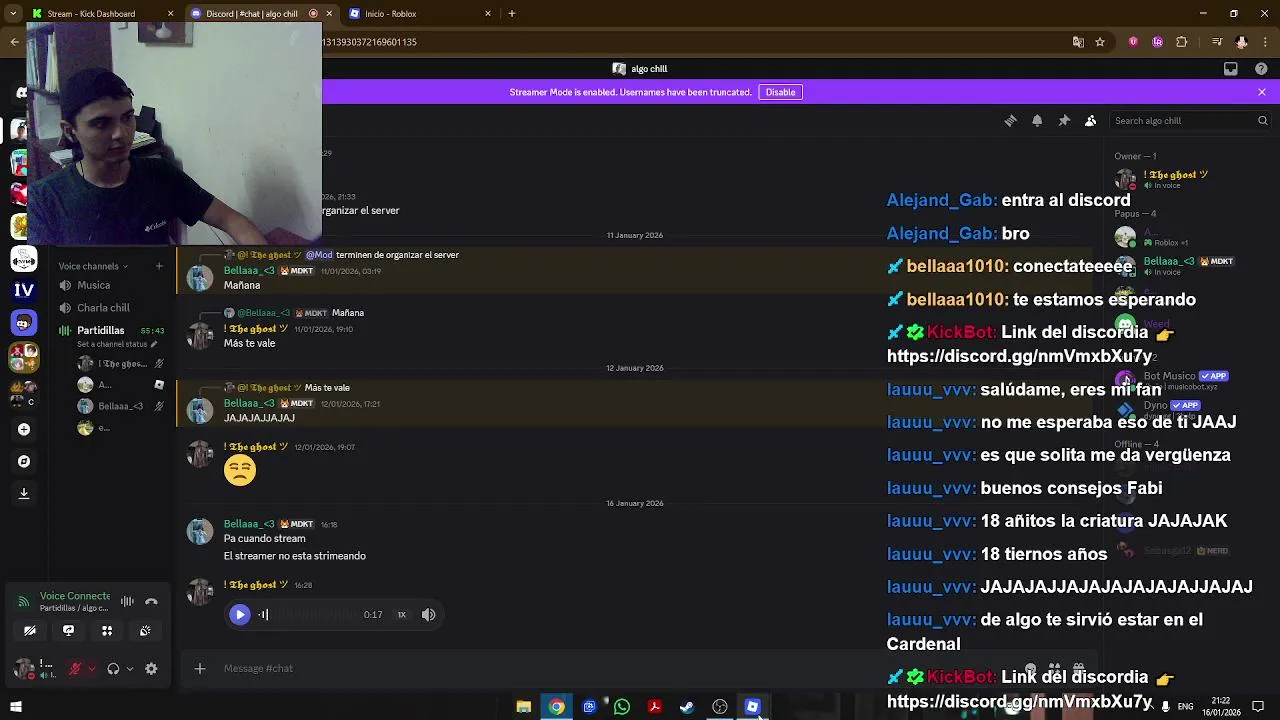Open Roblox on taskbar
1280x720 pixels.
point(753,707)
